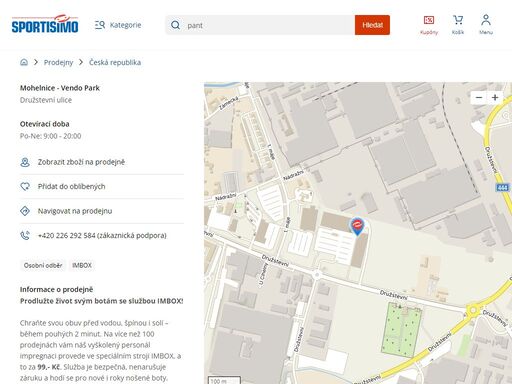Image resolution: width=512 pixels, height=384 pixels.
Task: Click the store location pin on map
Action: tap(357, 226)
